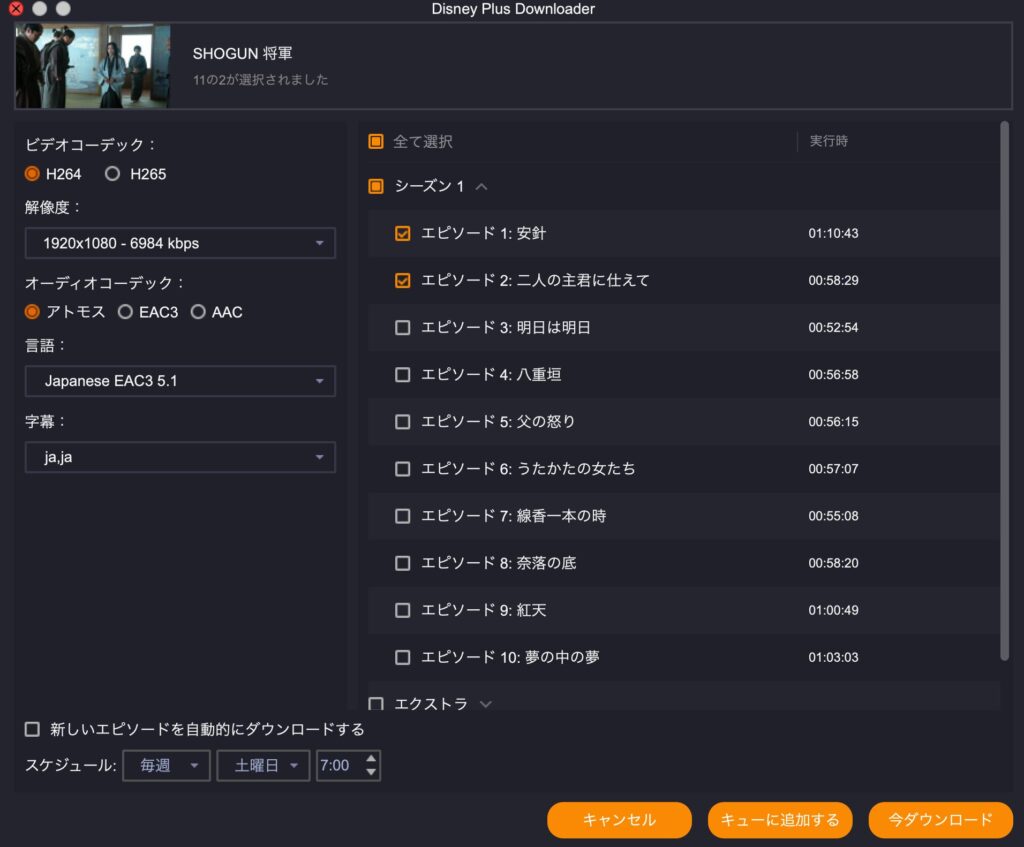
Task: Click the duration 00:56:58
Action: tap(833, 375)
